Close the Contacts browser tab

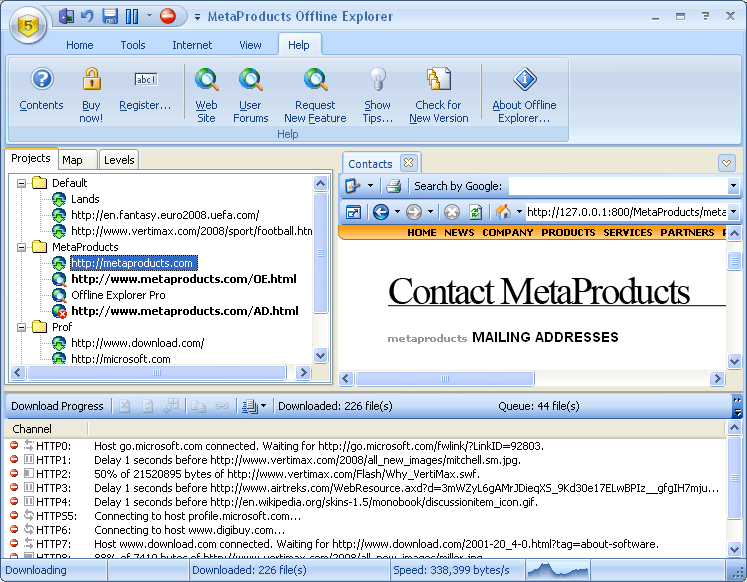pos(408,163)
